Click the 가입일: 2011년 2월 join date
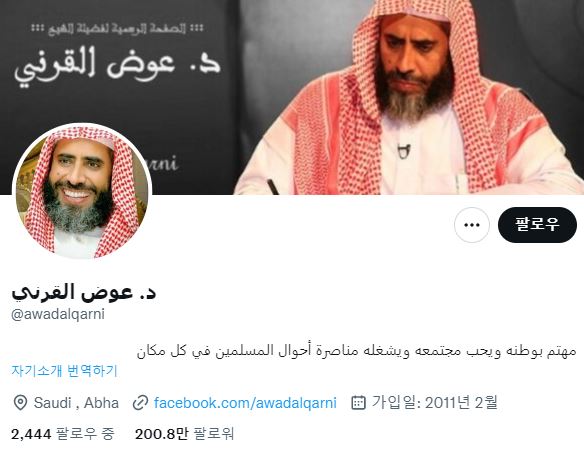Screen dimensions: 584x457 [435, 403]
